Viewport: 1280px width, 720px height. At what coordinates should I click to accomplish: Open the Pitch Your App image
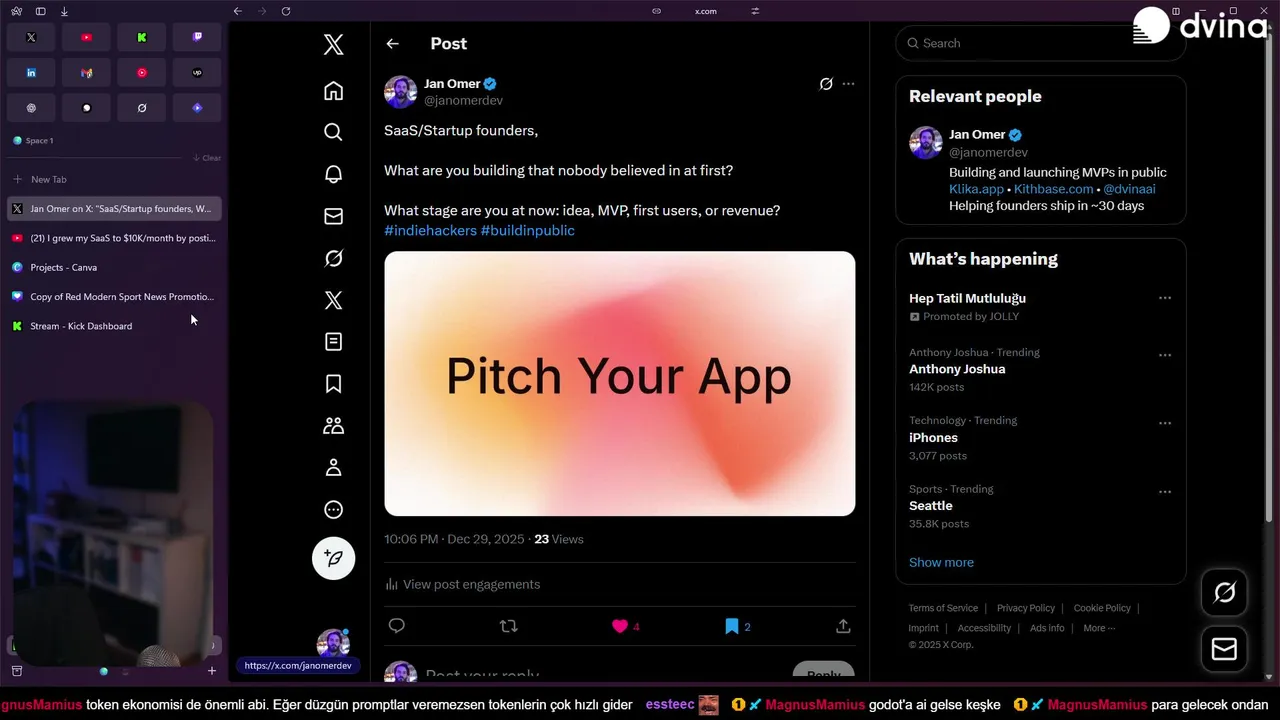(620, 384)
